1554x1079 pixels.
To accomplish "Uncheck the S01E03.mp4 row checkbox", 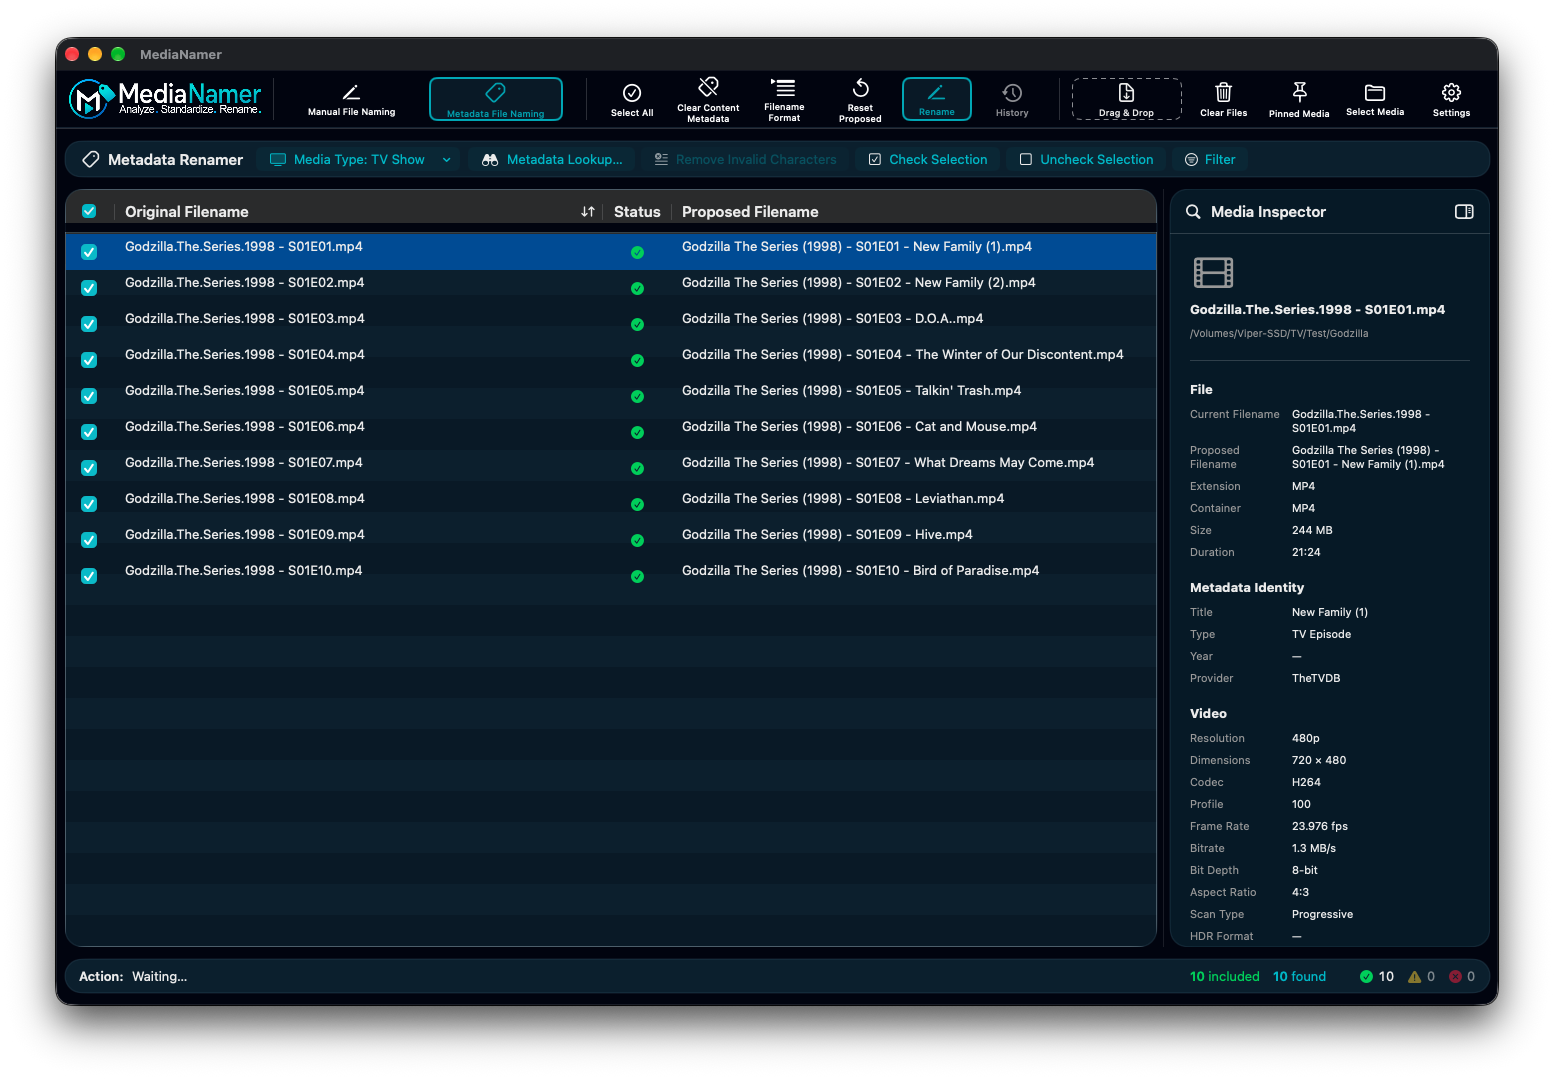I will click(89, 324).
